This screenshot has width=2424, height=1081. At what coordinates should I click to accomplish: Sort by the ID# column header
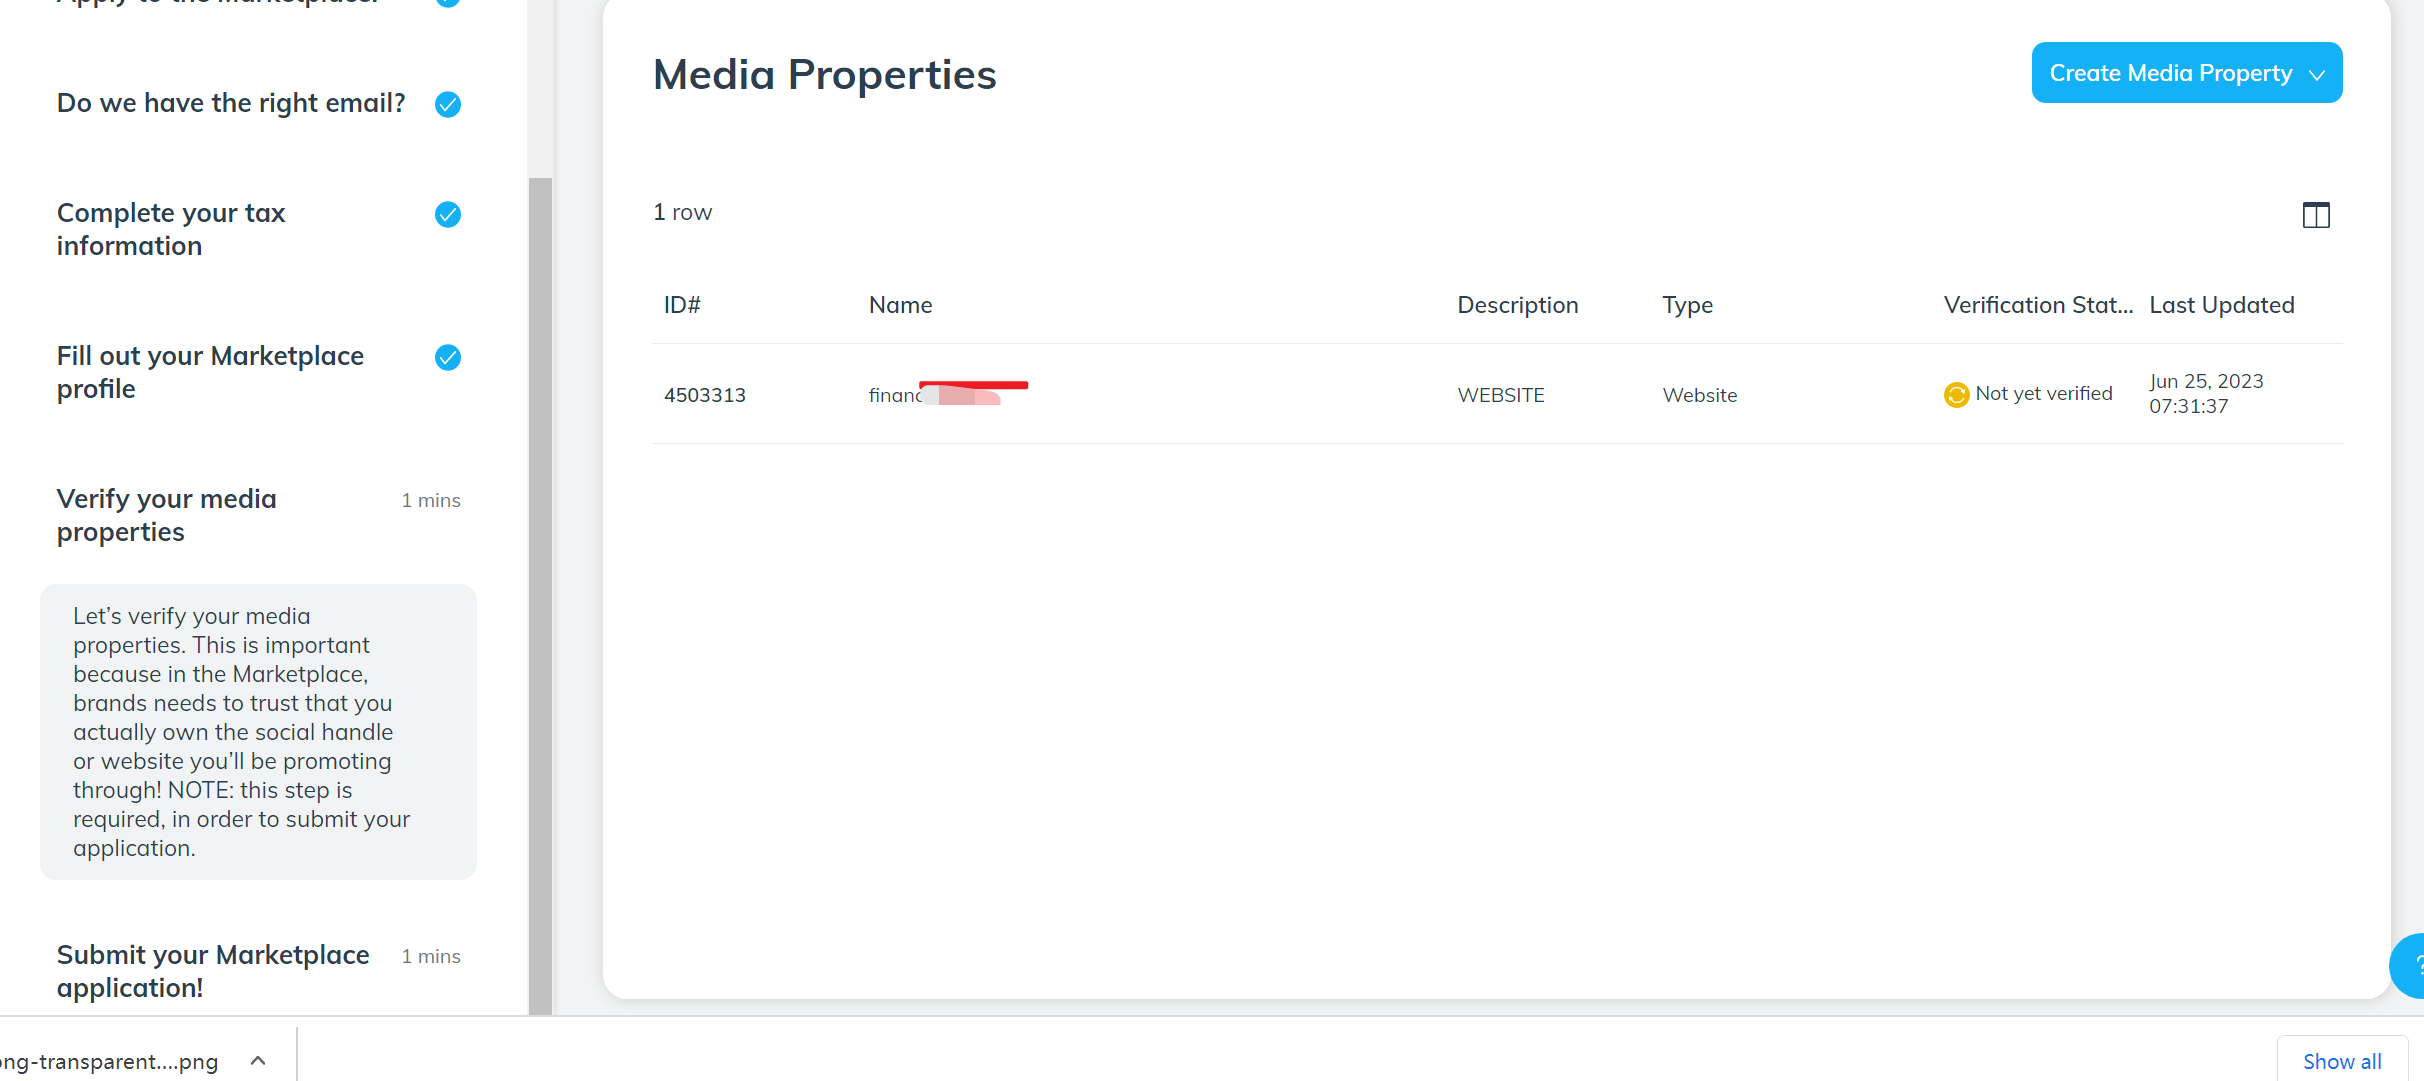[x=682, y=305]
